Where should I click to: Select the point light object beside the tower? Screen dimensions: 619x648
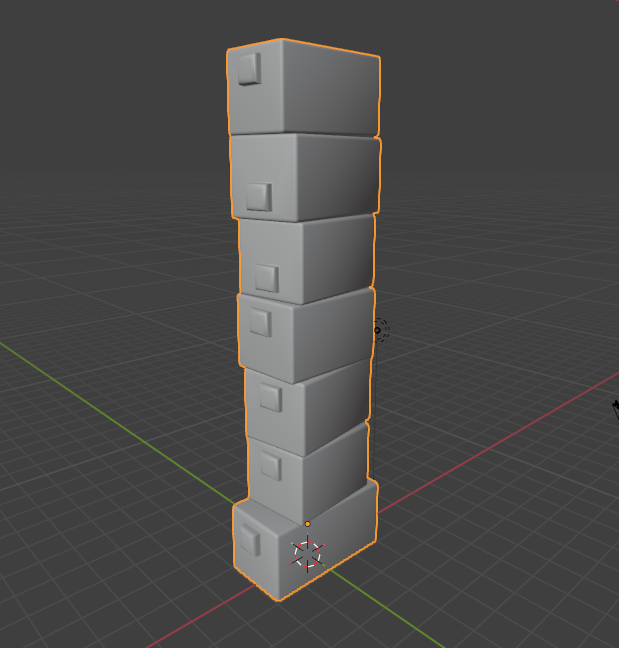378,330
